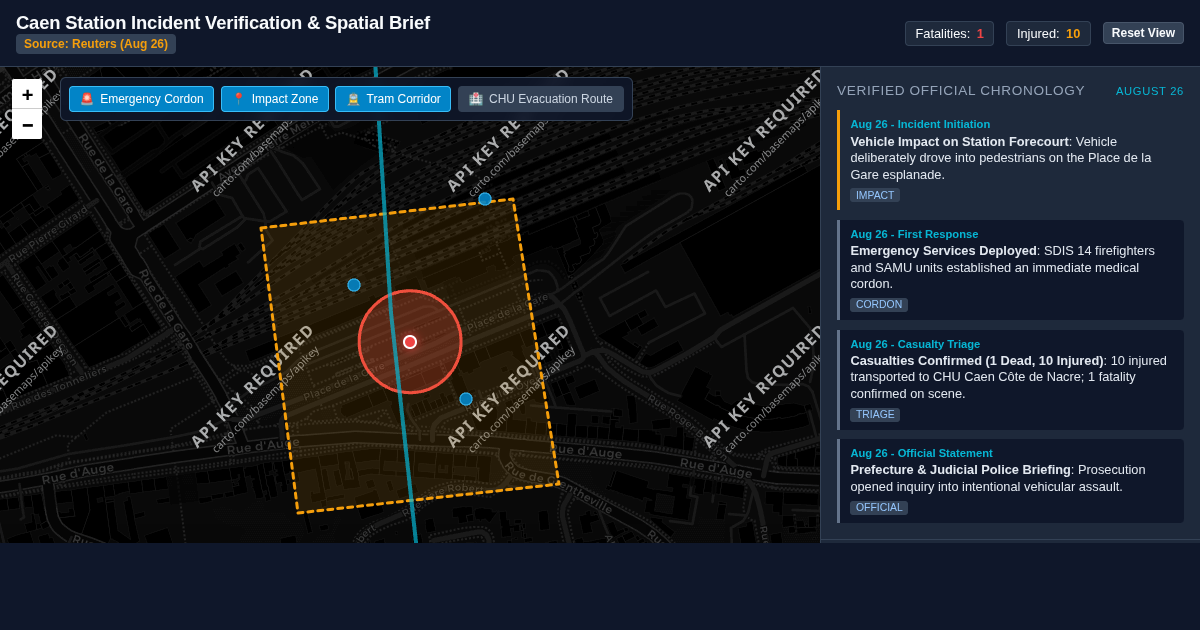Toggle the Impact Zone layer
This screenshot has height=630, width=1200.
coord(275,99)
